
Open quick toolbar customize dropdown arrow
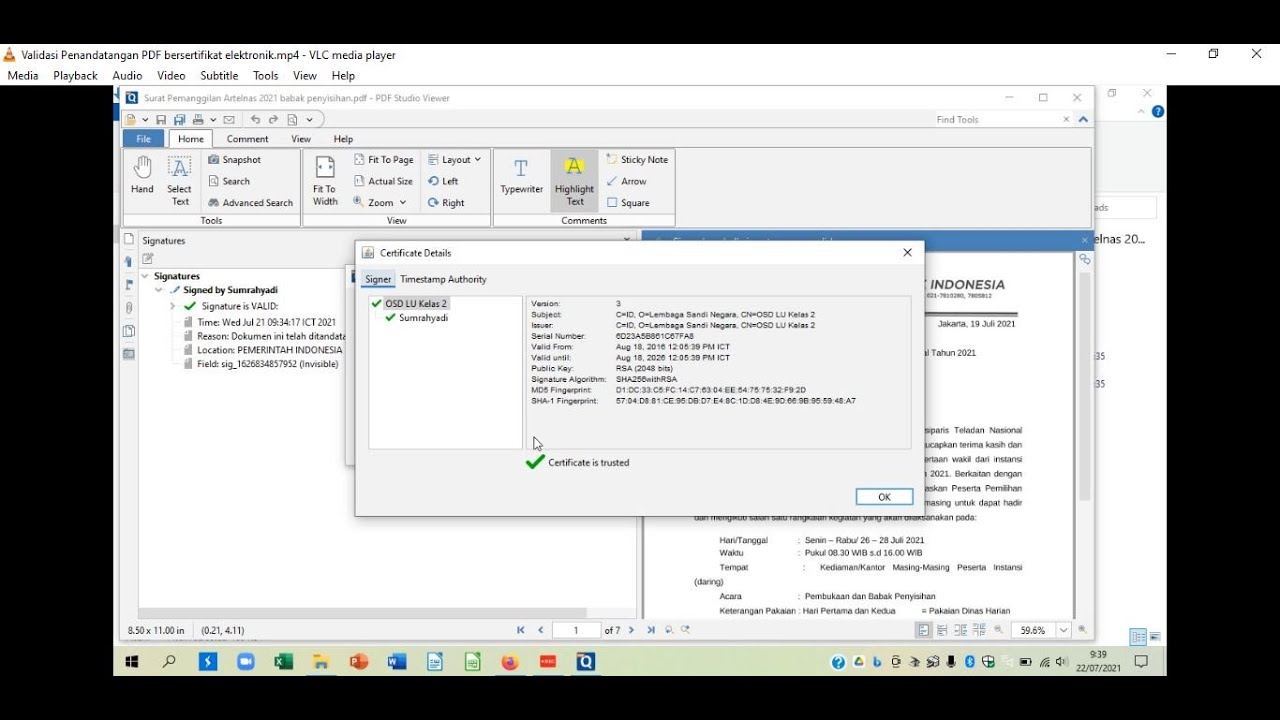[310, 120]
